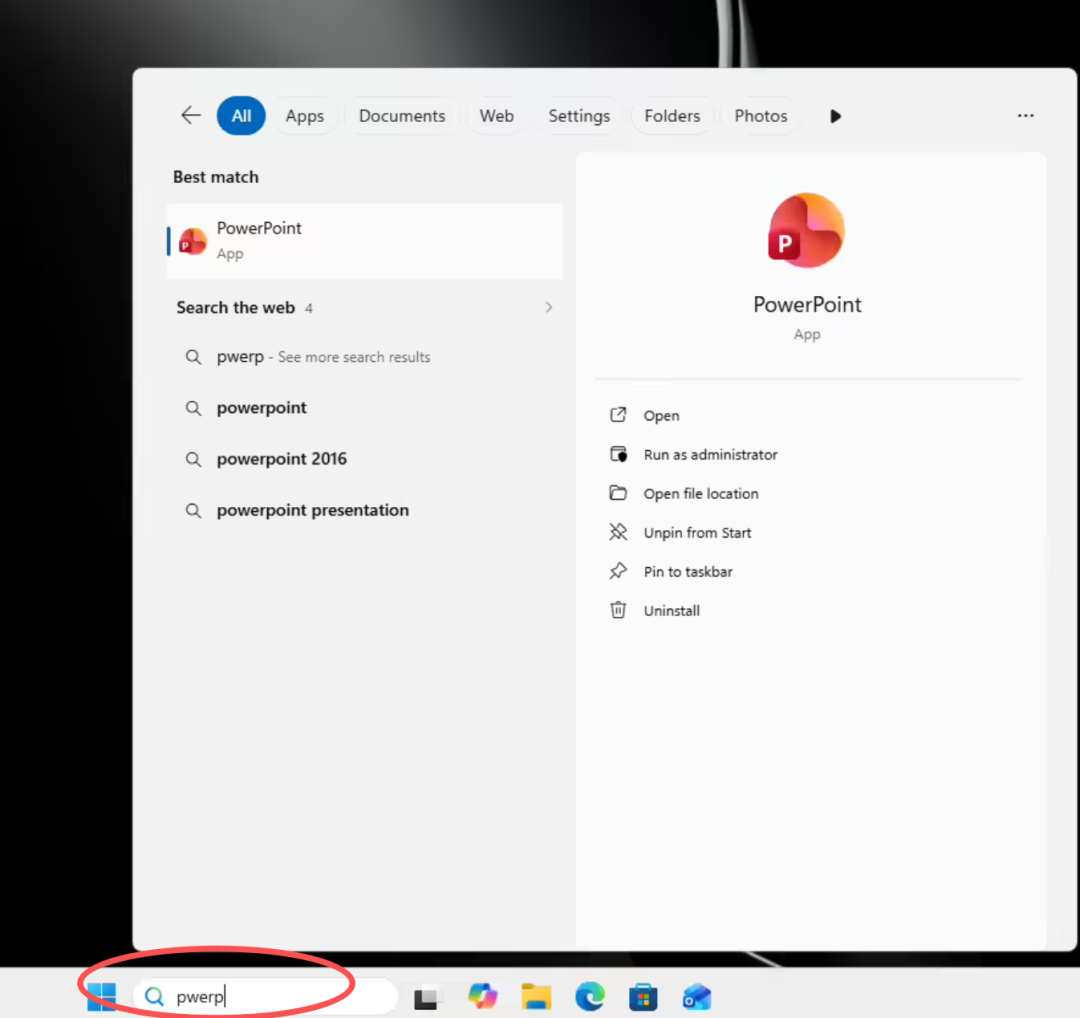The height and width of the screenshot is (1018, 1080).
Task: Click search icon beside 'powerpoint 2016'
Action: pyautogui.click(x=194, y=459)
